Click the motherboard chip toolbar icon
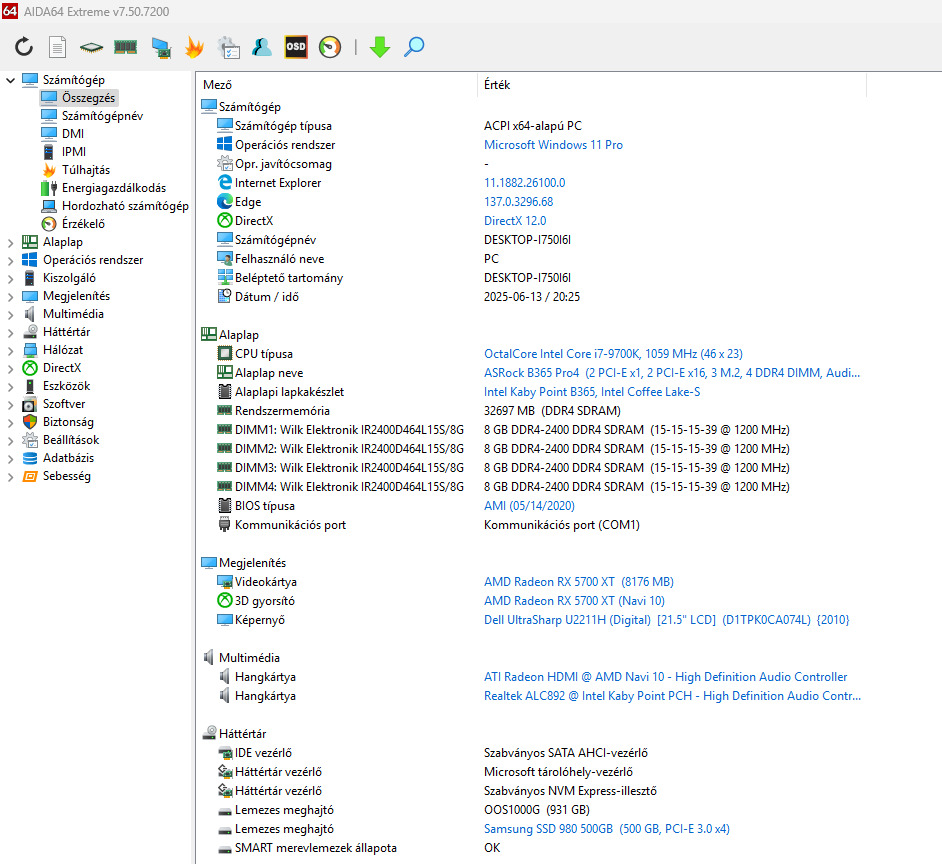942x864 pixels. (91, 47)
